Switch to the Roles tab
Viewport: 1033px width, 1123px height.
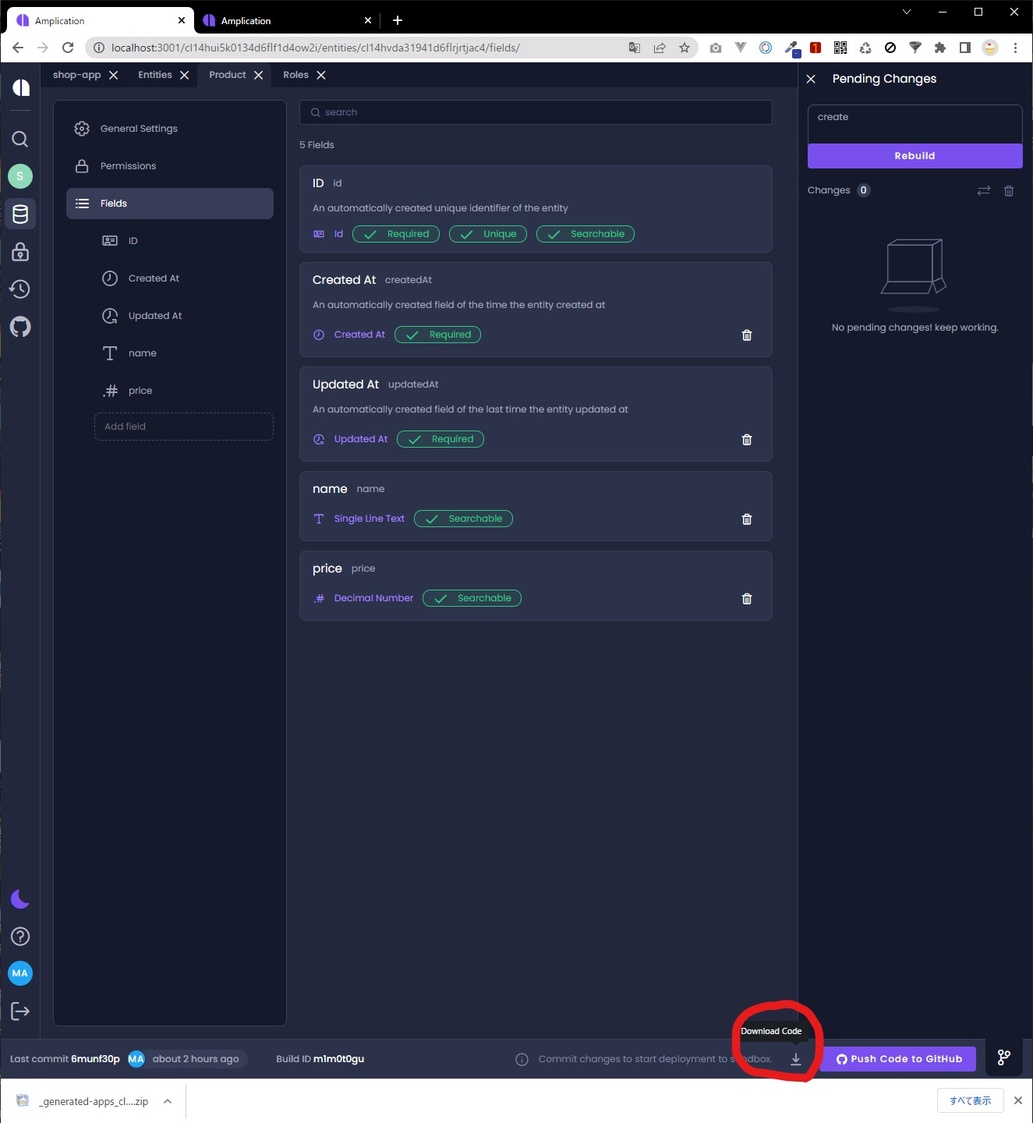pyautogui.click(x=295, y=74)
